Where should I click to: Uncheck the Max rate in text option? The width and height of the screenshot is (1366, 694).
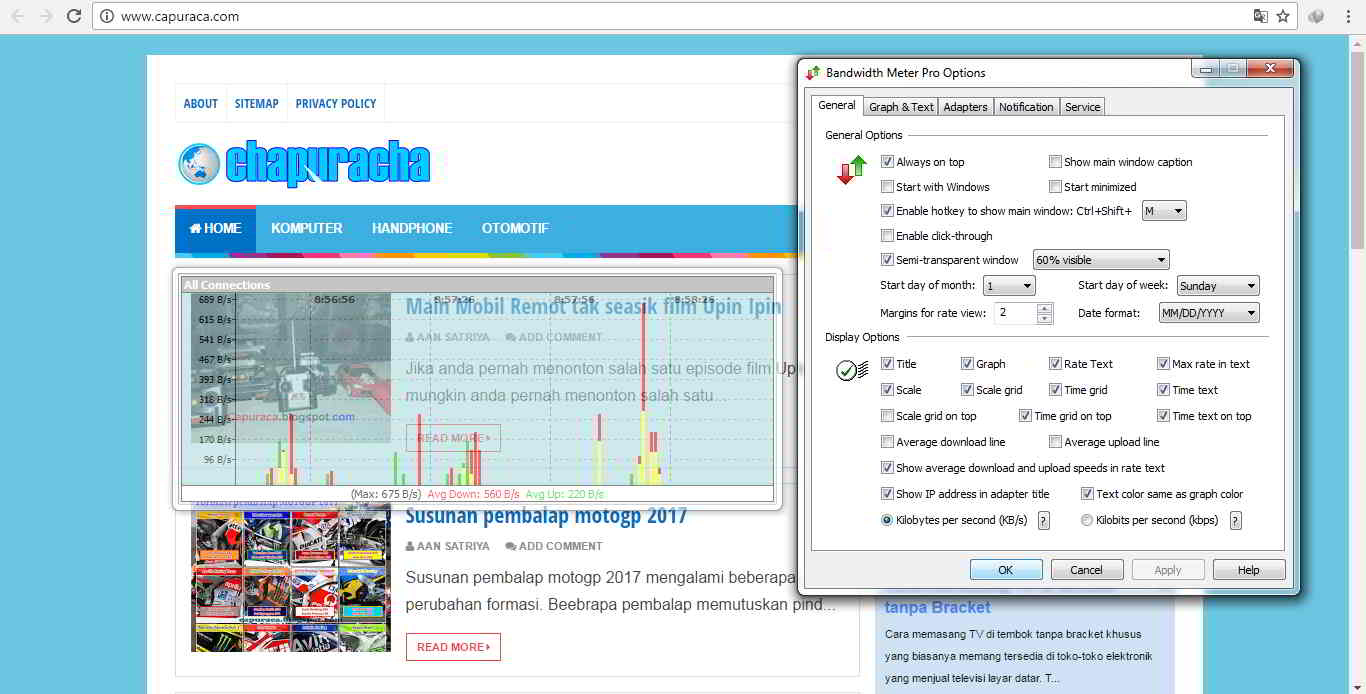(1163, 364)
